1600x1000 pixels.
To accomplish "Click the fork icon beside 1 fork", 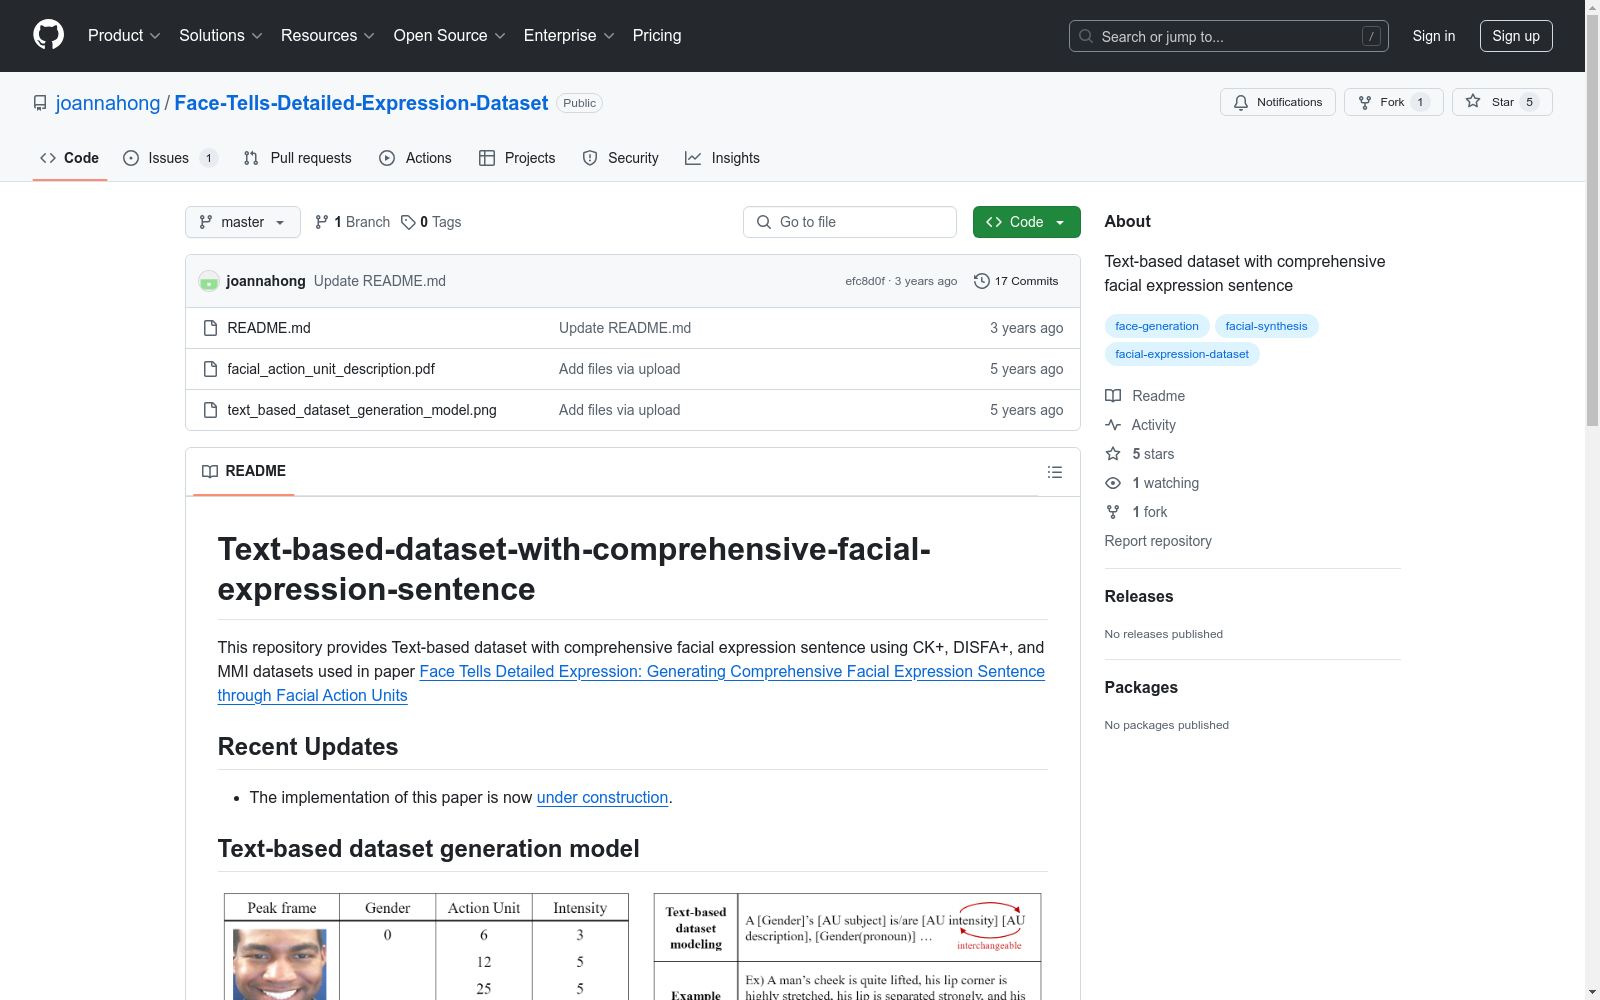I will 1113,512.
